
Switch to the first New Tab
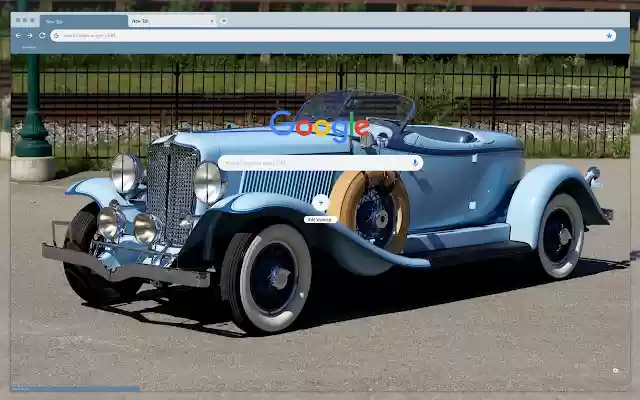click(84, 21)
